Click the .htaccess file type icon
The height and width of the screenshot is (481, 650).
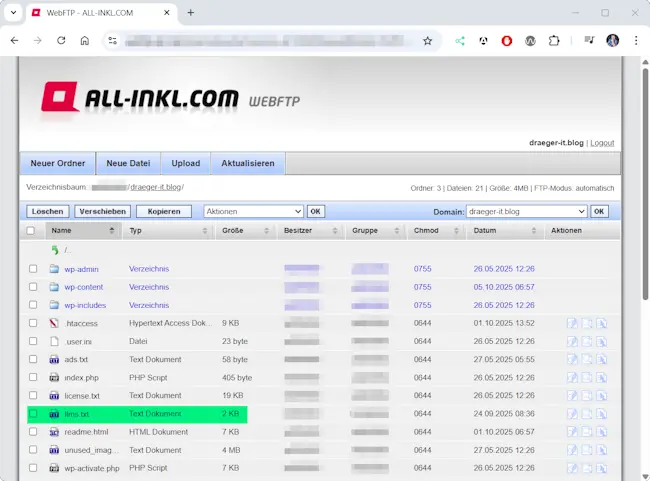[54, 323]
